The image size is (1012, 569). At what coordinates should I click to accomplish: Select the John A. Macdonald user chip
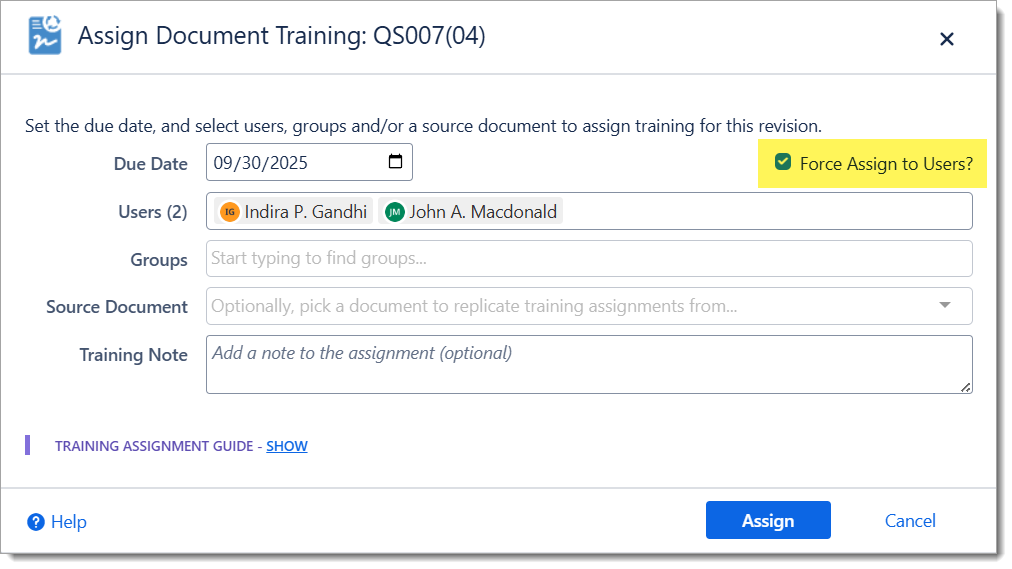(483, 212)
